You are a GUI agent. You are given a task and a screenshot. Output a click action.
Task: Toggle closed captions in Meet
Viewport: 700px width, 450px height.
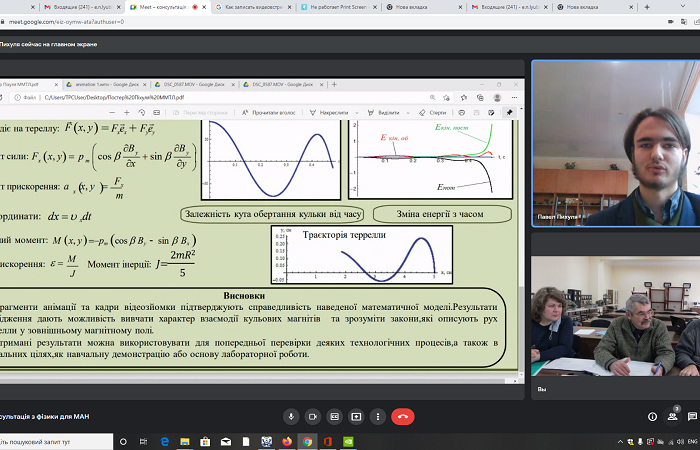pos(335,415)
